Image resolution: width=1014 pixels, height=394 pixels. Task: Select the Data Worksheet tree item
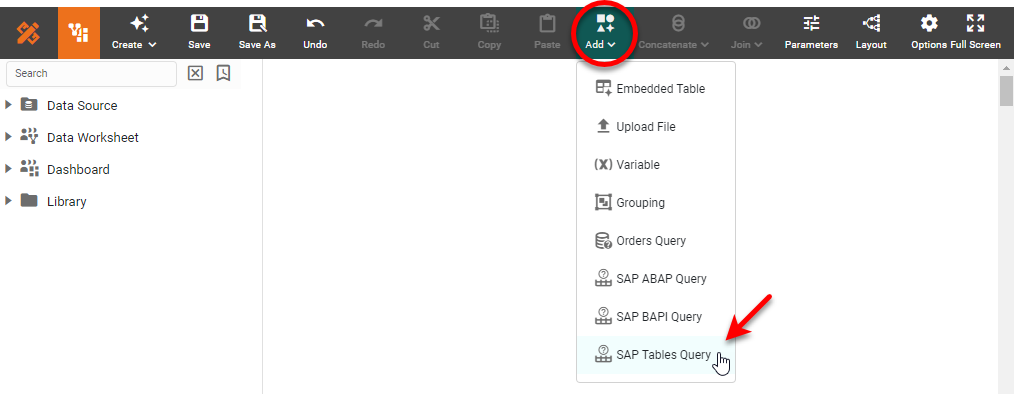point(79,137)
